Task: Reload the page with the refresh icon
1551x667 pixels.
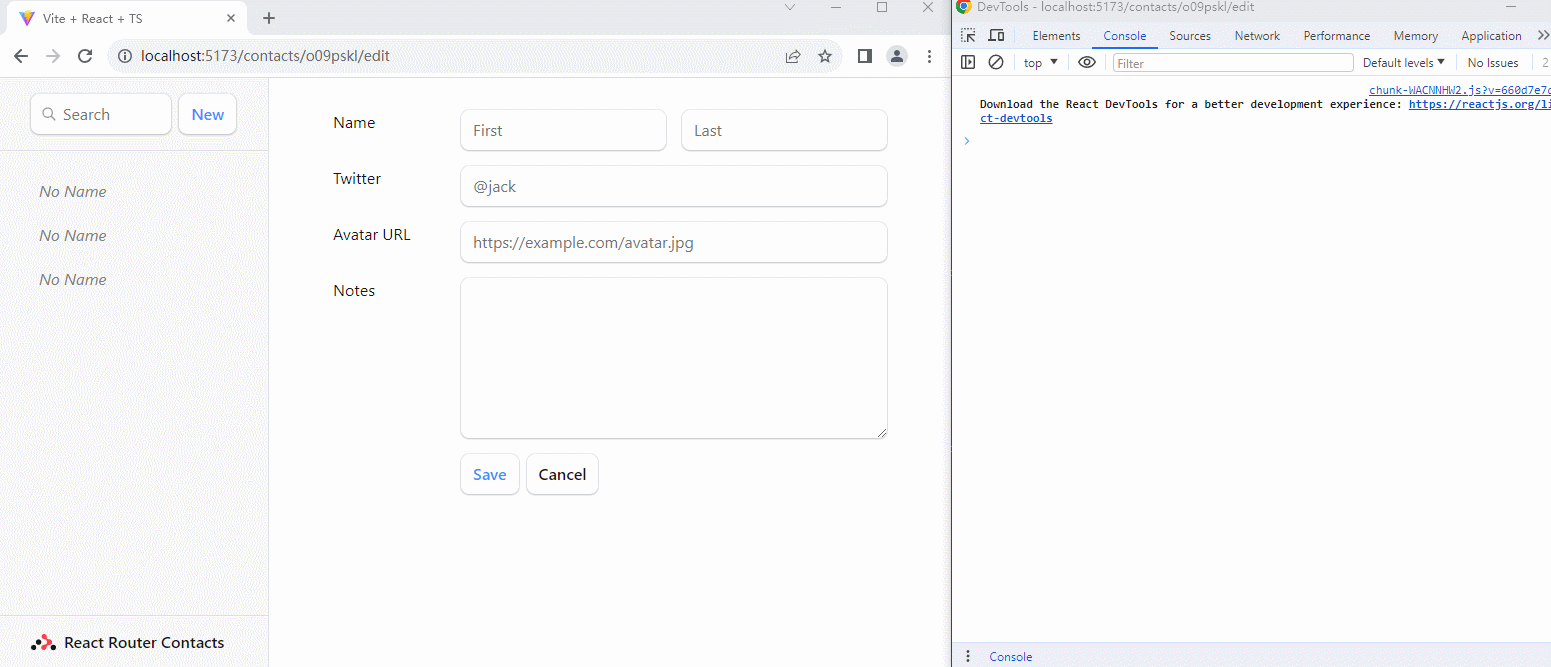Action: click(x=85, y=56)
